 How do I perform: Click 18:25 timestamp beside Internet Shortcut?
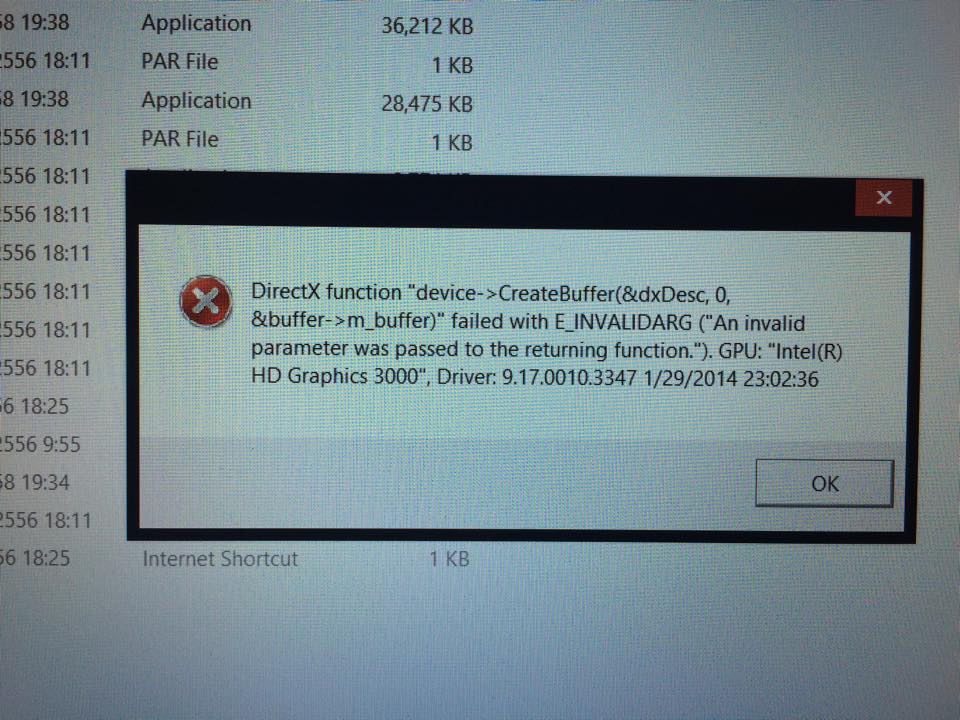[x=35, y=558]
